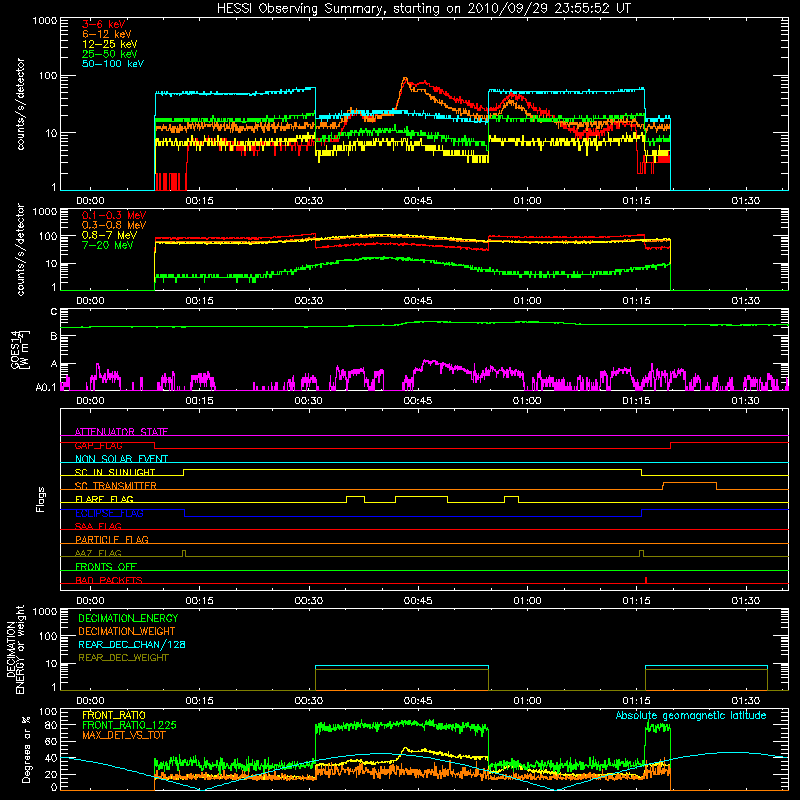Image resolution: width=800 pixels, height=800 pixels.
Task: Click the red BAD_PACKETS spike marker
Action: coord(646,580)
